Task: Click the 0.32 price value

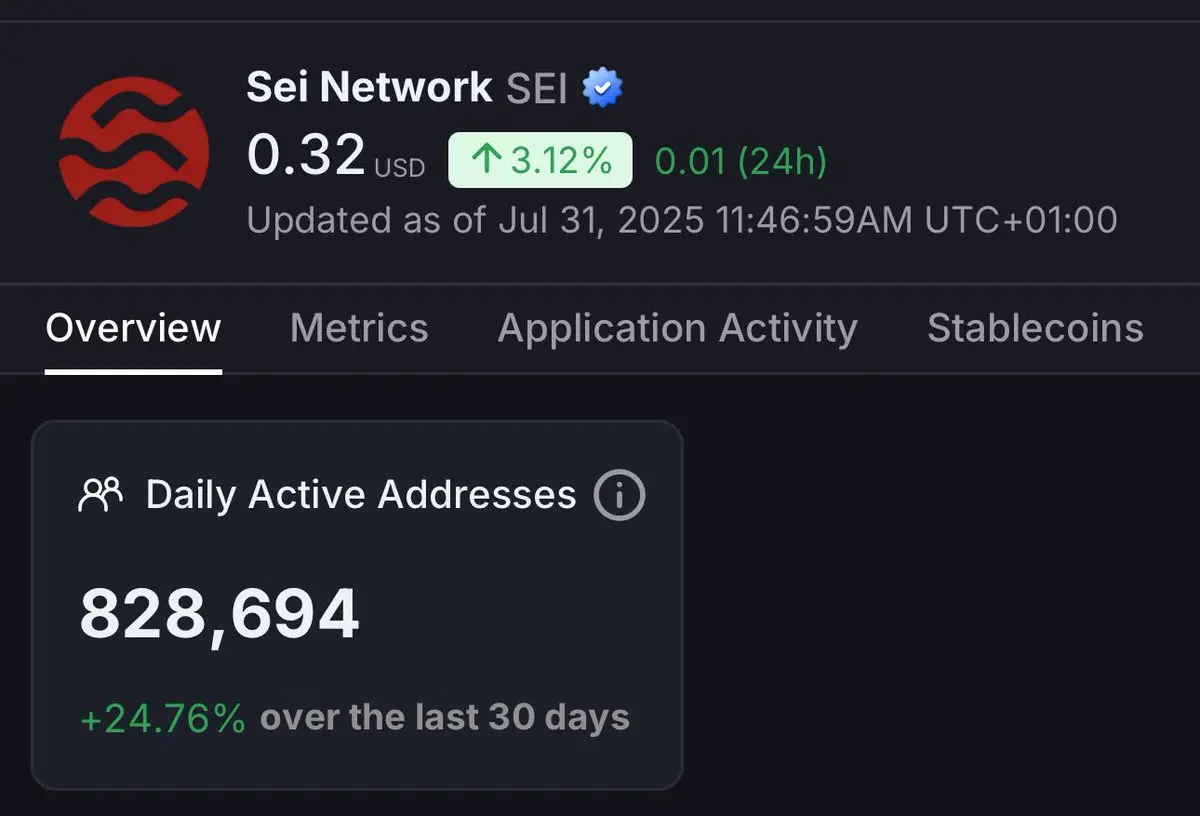Action: pos(306,156)
